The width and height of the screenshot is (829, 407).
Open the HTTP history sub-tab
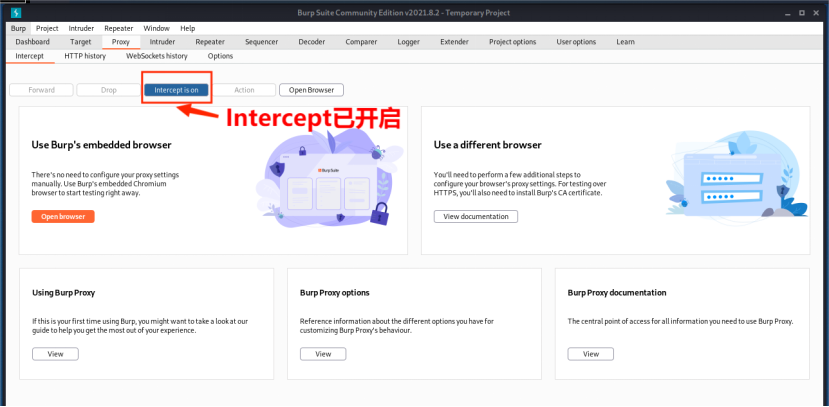(x=85, y=56)
